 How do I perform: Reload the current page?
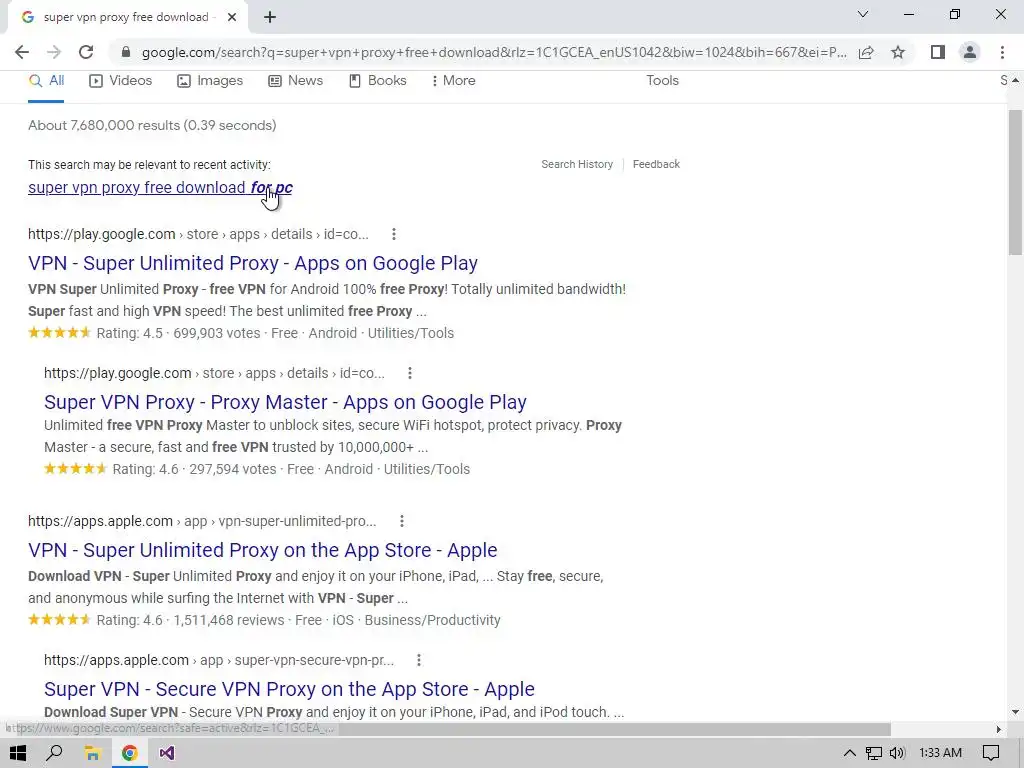[86, 52]
